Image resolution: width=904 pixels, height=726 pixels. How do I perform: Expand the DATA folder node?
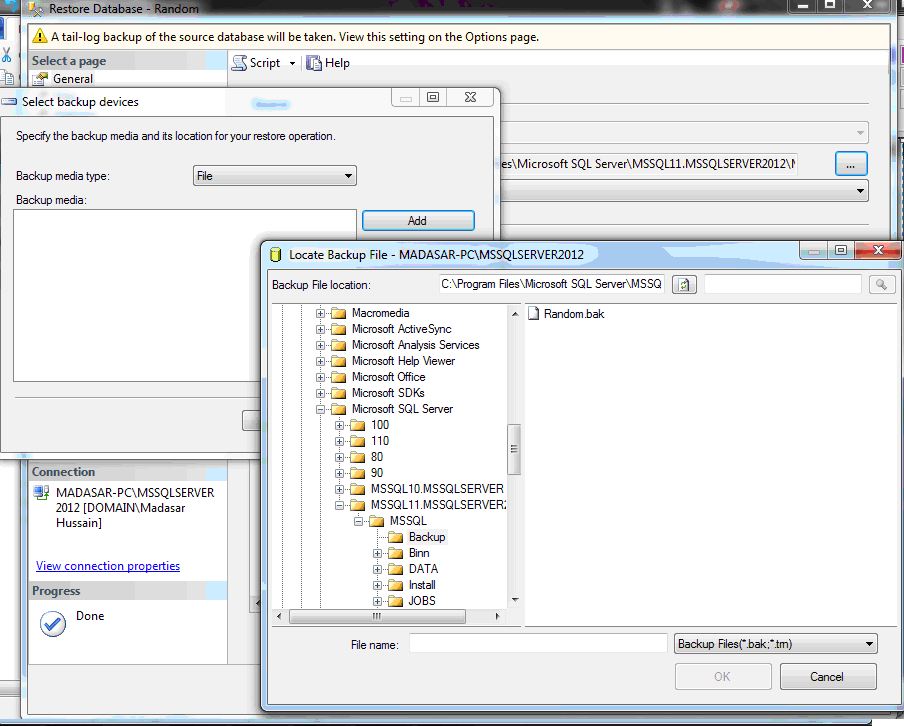coord(378,569)
